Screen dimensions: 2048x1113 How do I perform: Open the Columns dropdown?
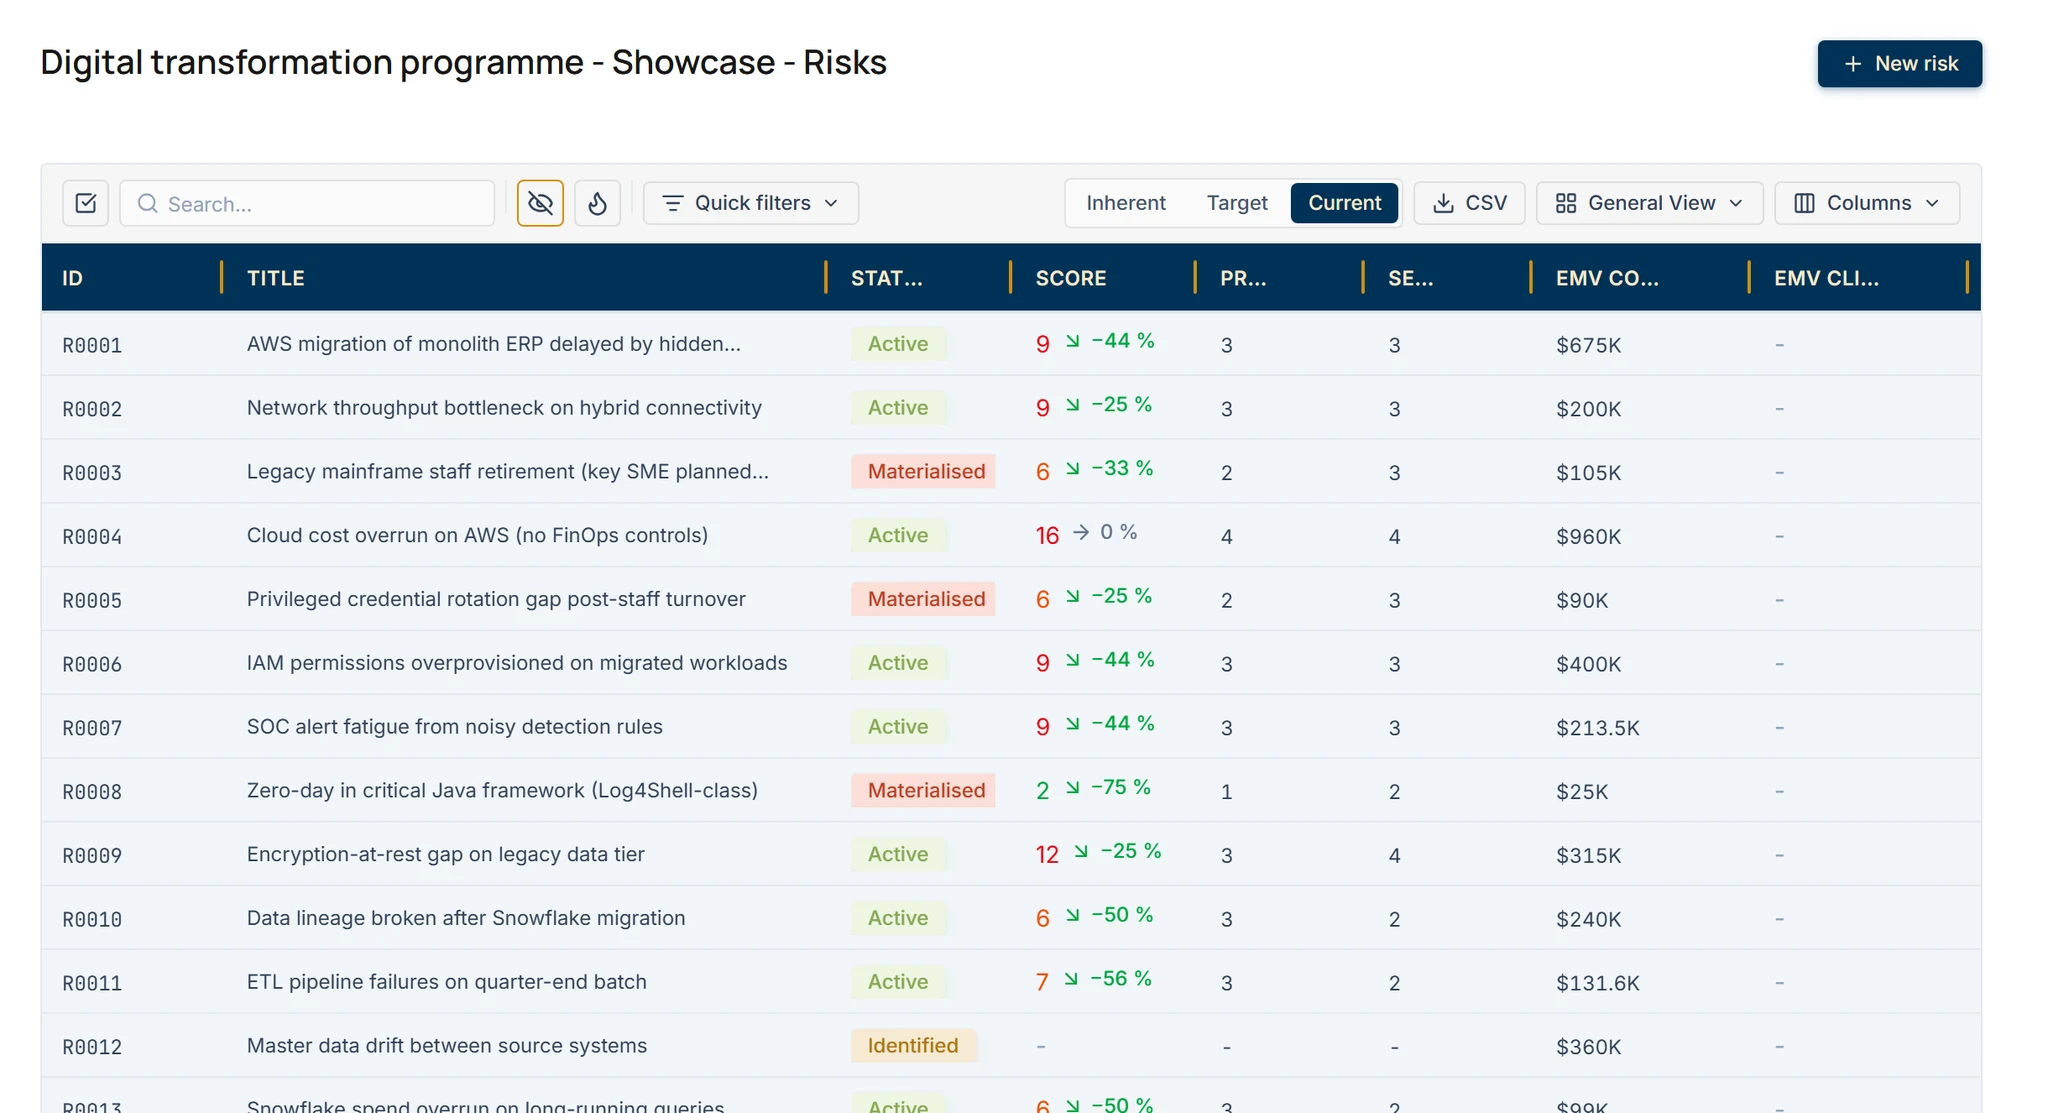[x=1867, y=203]
